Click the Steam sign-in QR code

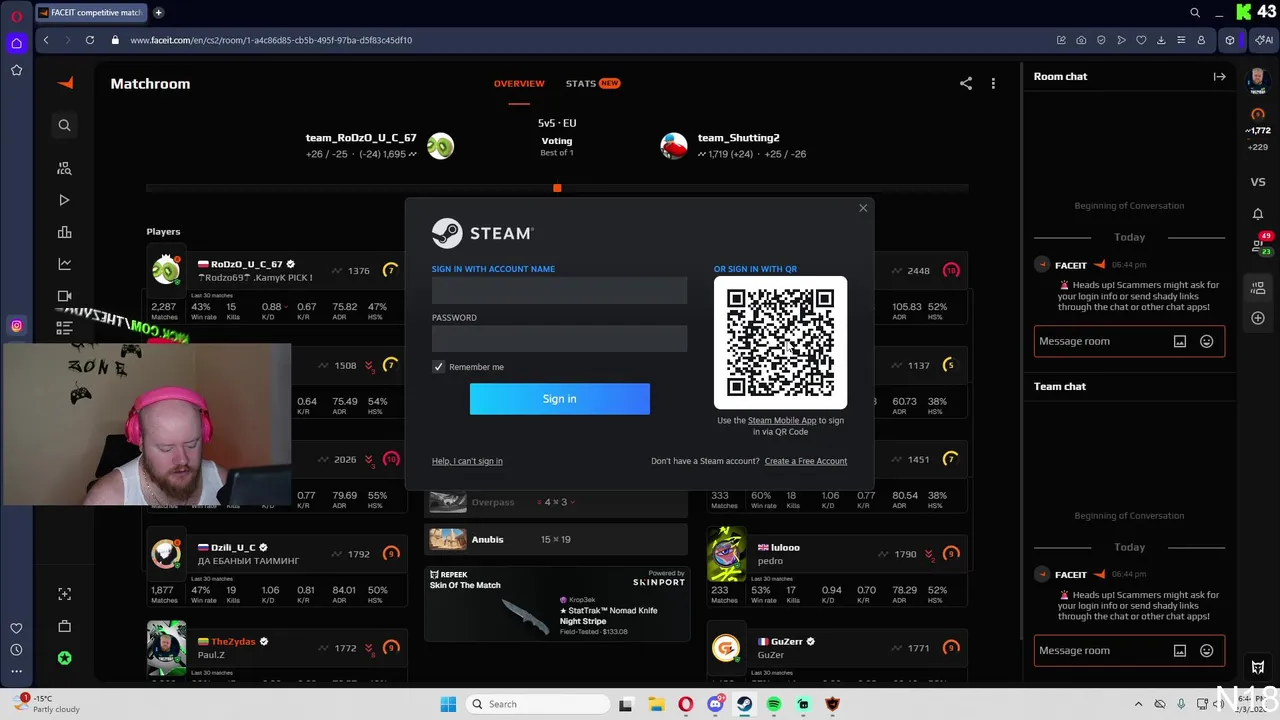780,343
